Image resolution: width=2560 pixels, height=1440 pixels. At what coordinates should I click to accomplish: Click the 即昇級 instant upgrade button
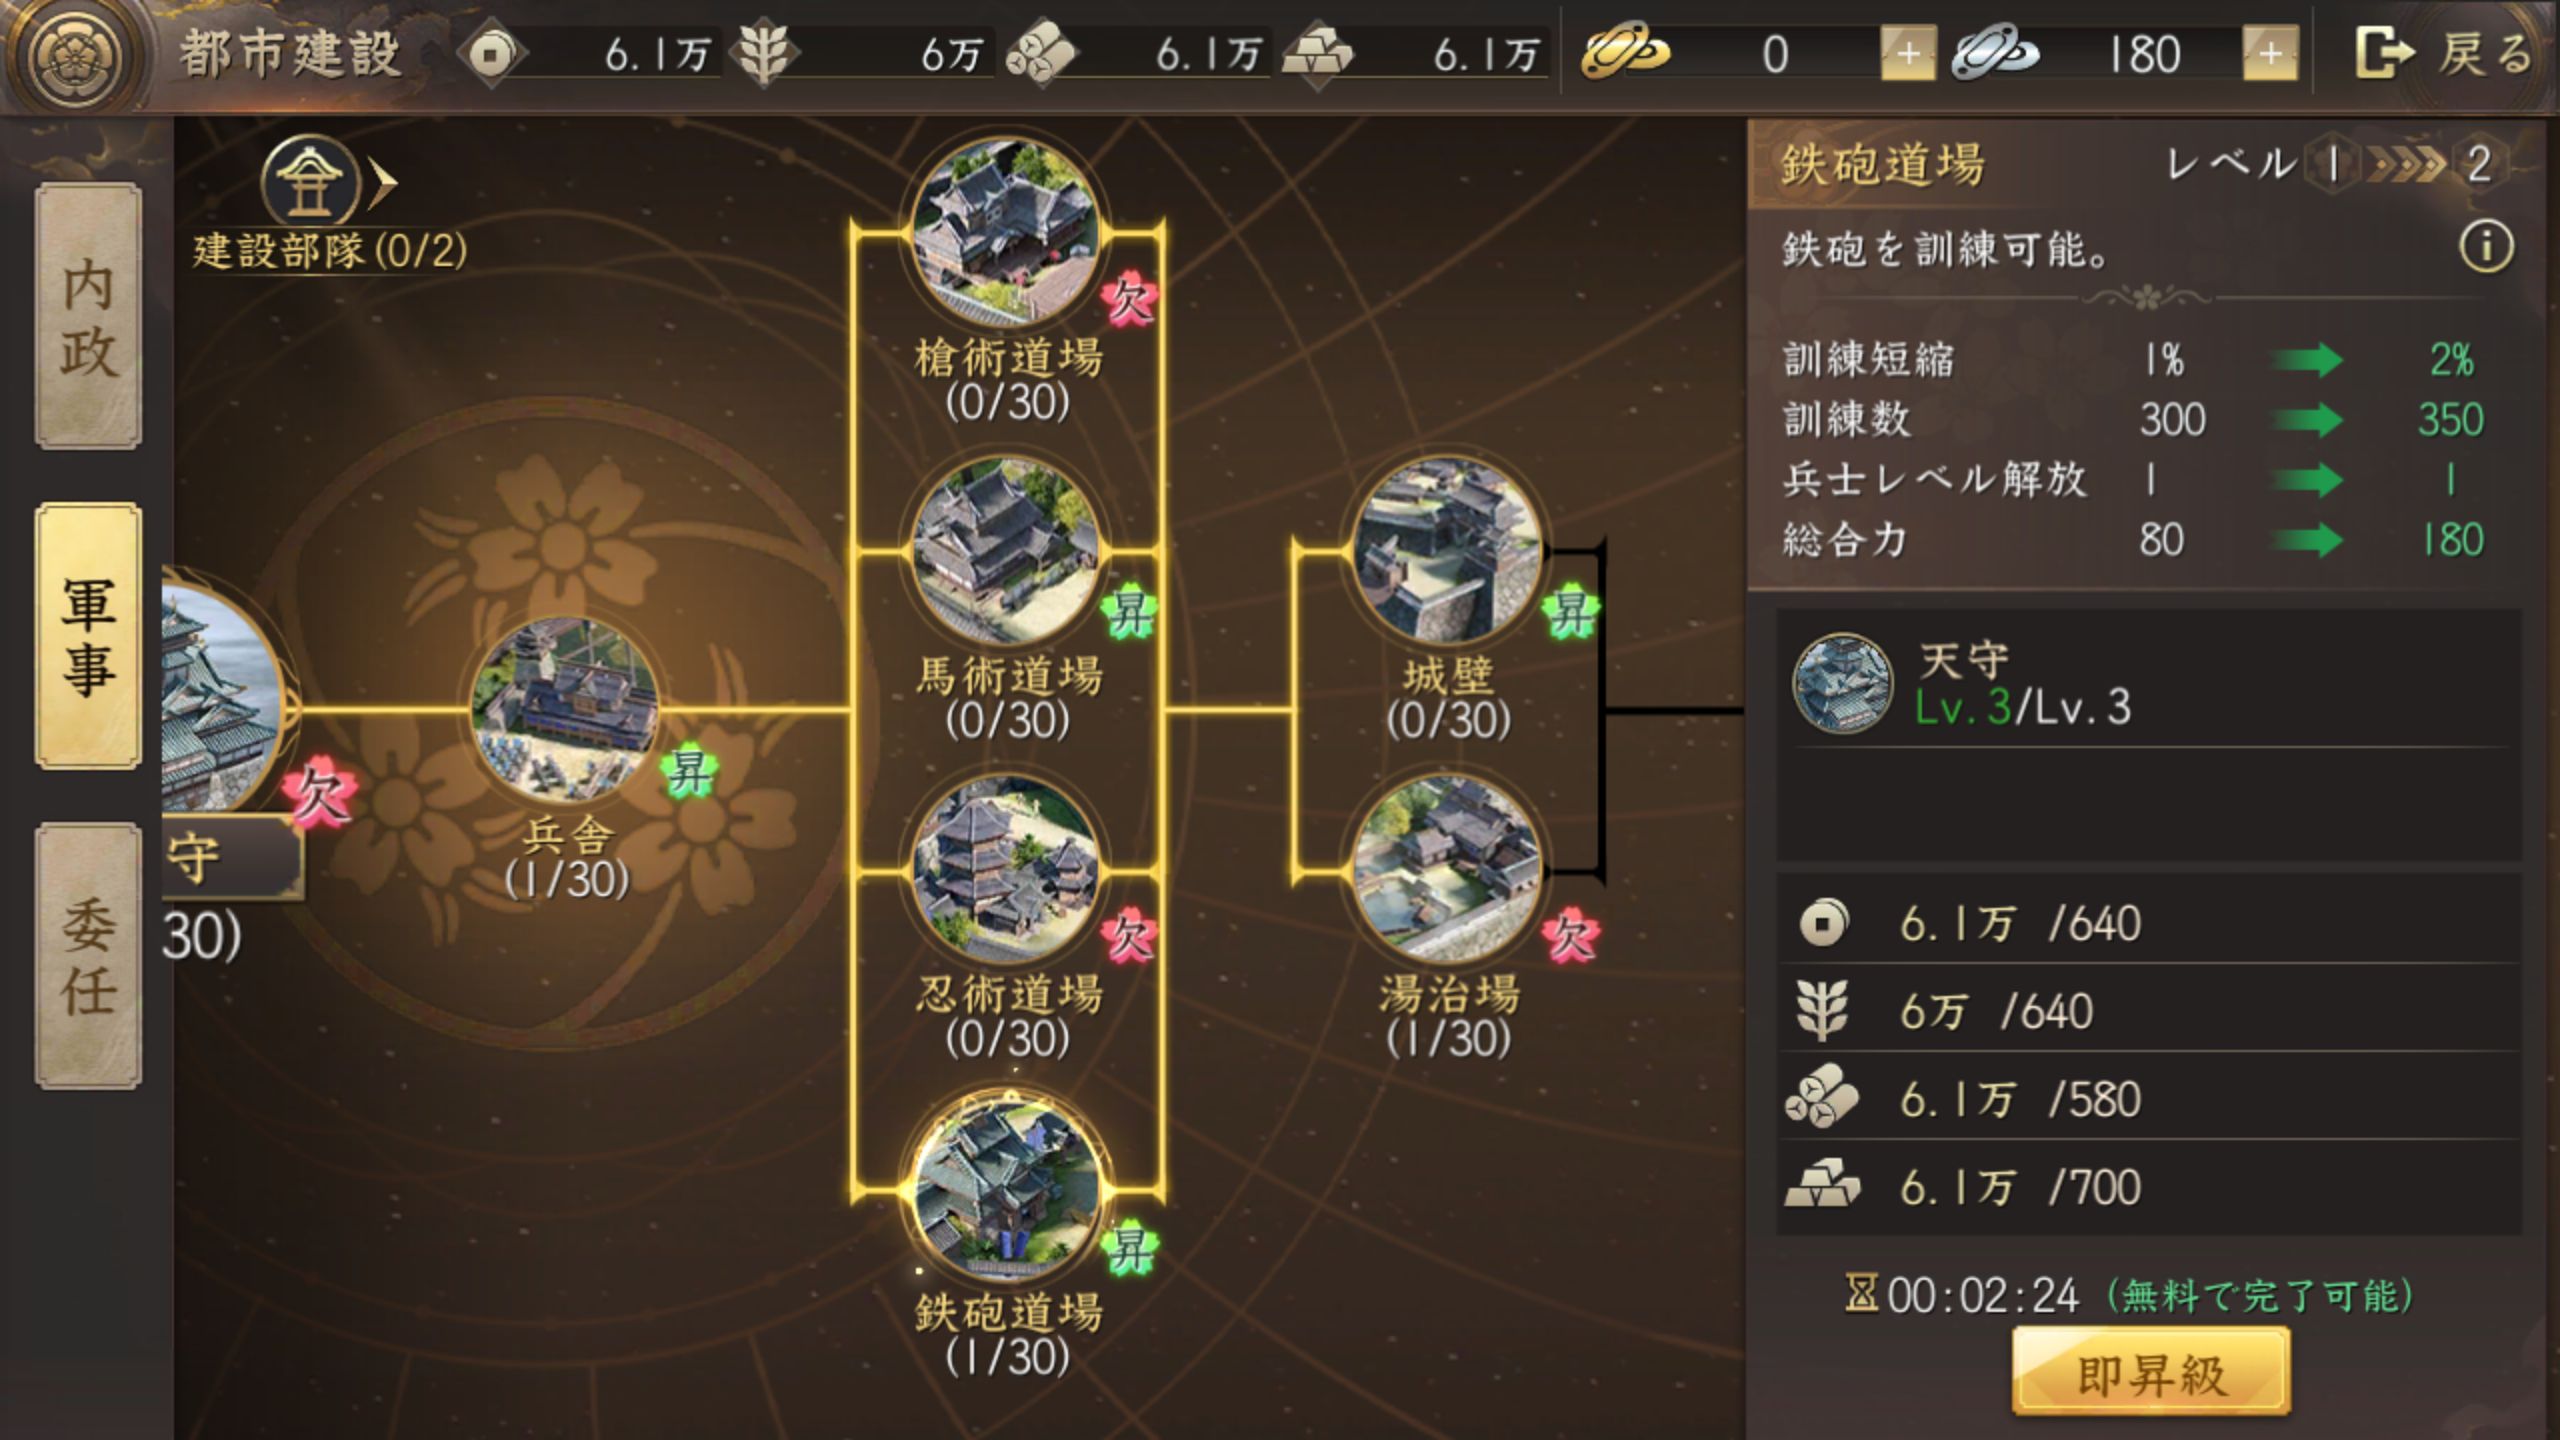2151,1373
